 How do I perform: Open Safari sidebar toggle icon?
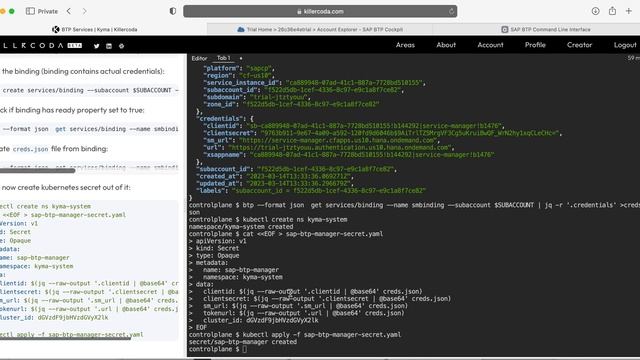click(30, 11)
